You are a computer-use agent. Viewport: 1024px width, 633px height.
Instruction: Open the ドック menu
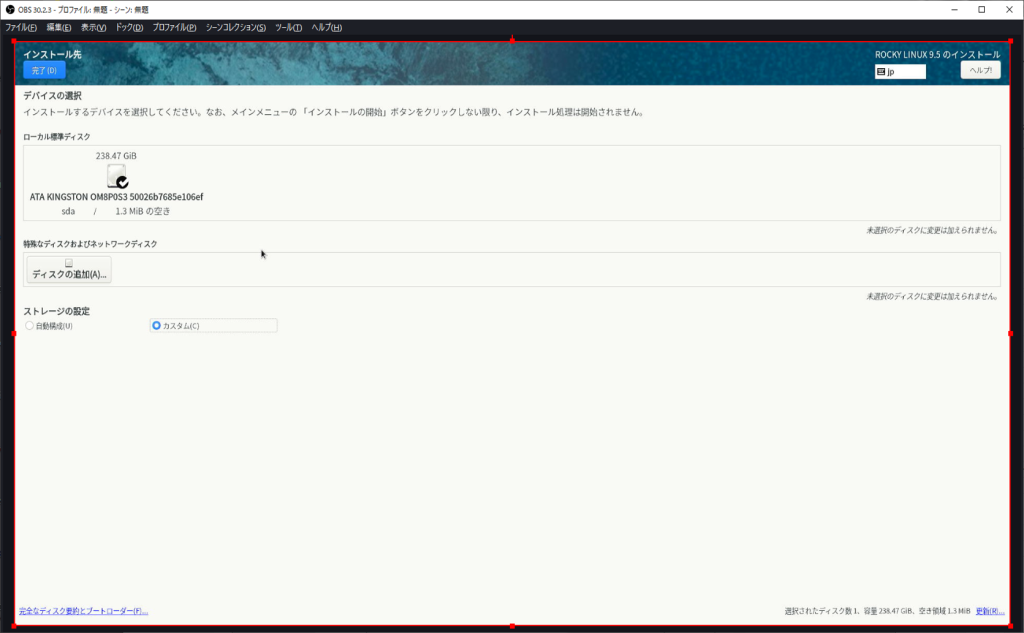pos(129,27)
